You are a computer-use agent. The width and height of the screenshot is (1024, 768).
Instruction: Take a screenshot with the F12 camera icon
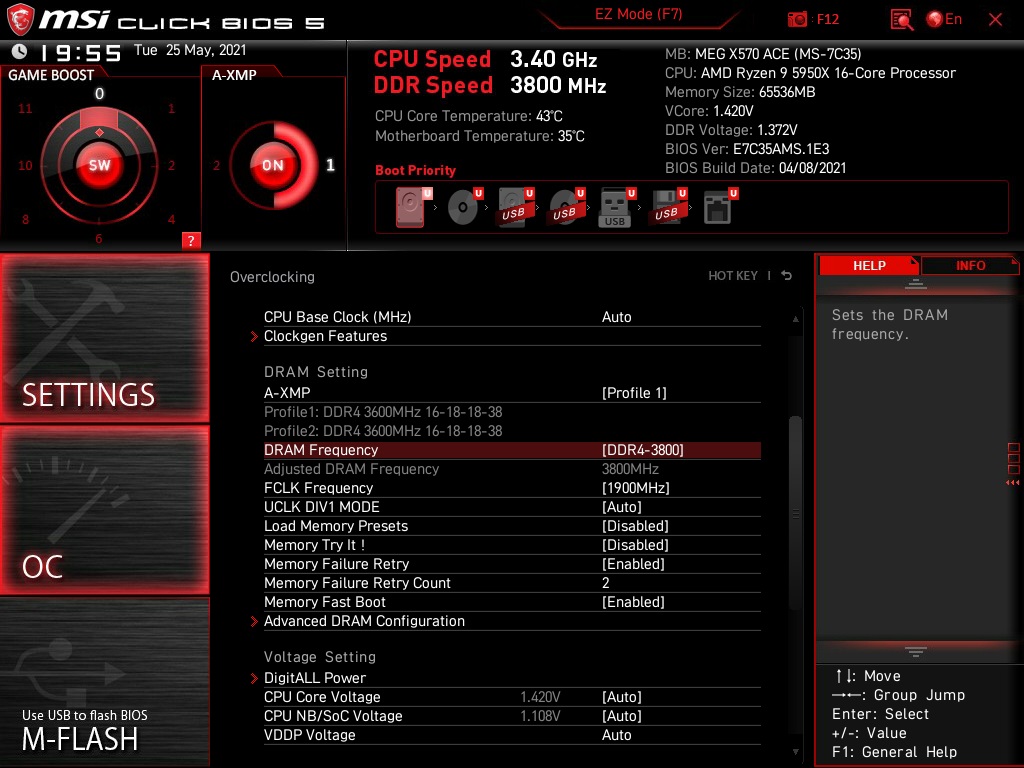click(x=797, y=20)
